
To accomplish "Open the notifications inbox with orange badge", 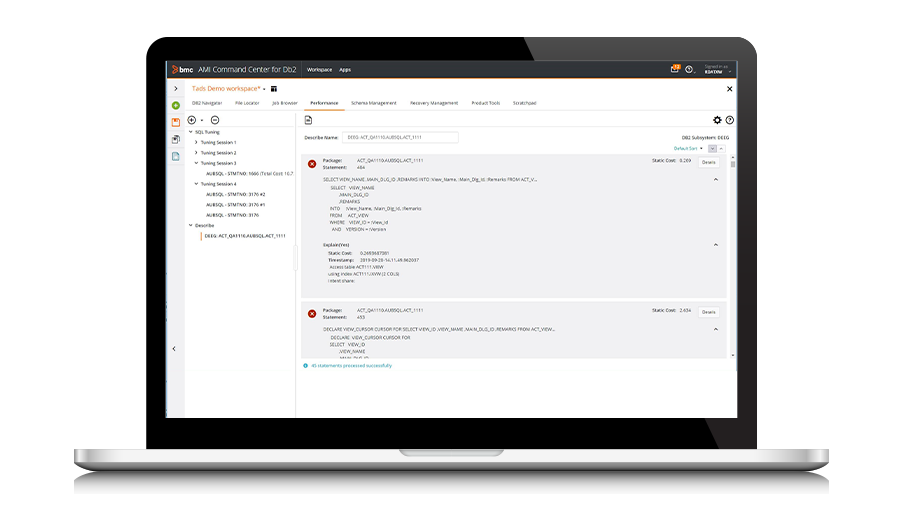I will pyautogui.click(x=675, y=69).
